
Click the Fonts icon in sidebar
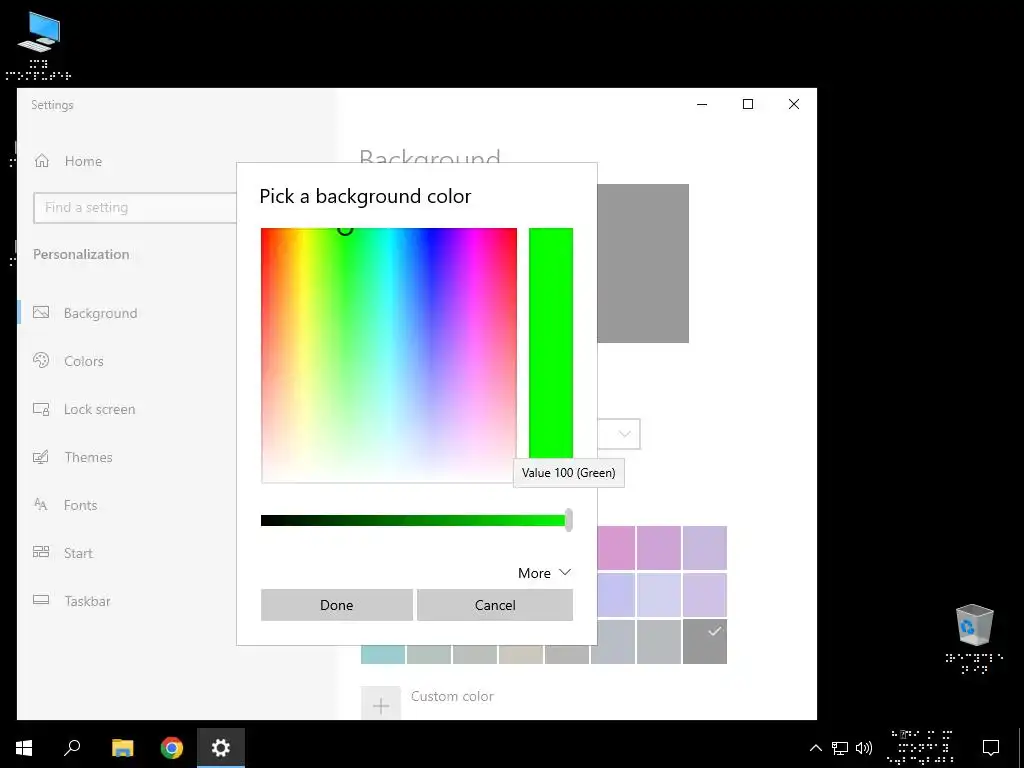click(x=40, y=504)
